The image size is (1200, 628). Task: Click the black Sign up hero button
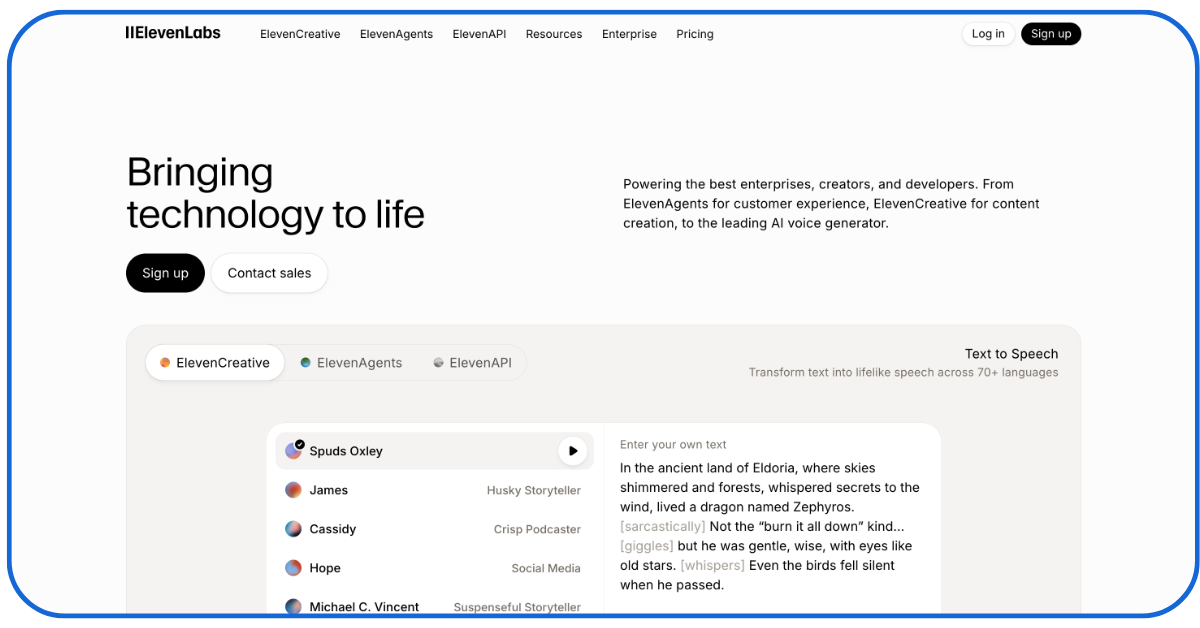pos(165,273)
